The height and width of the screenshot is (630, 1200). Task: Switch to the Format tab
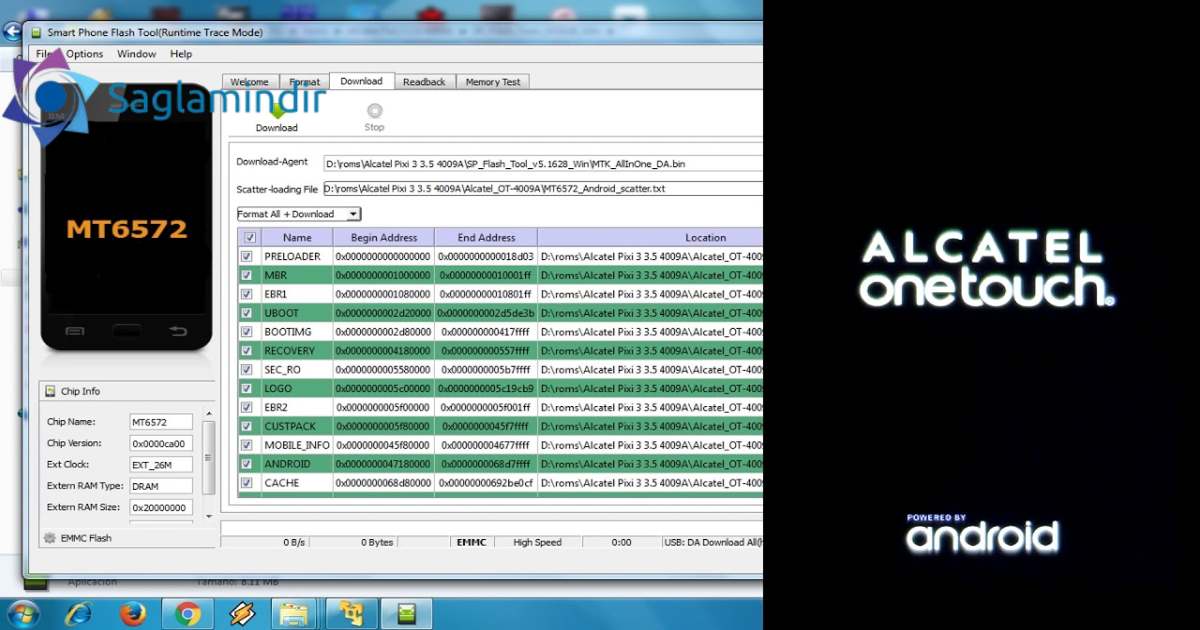pyautogui.click(x=305, y=82)
